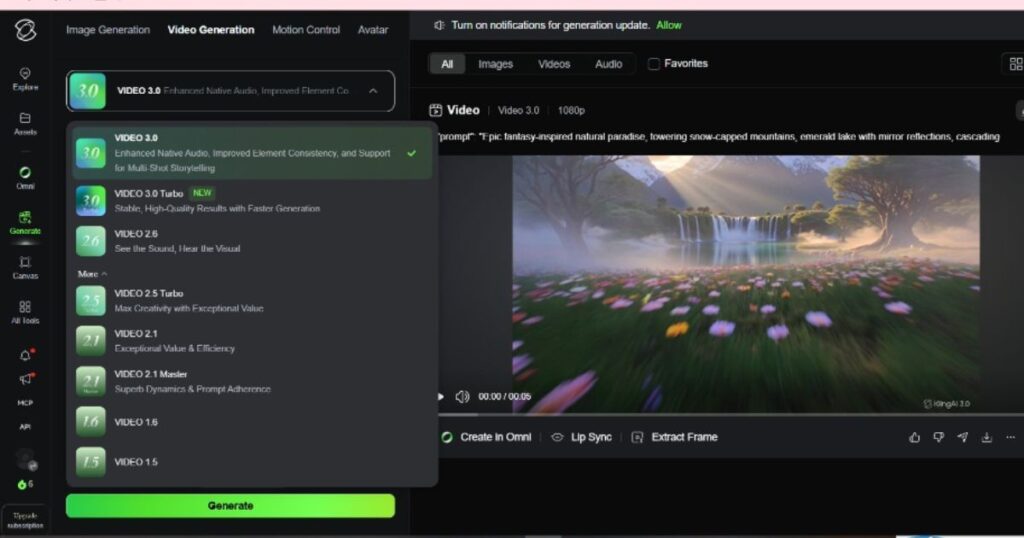Select VIDEO 2.1 model option
This screenshot has height=538, width=1024.
251,341
